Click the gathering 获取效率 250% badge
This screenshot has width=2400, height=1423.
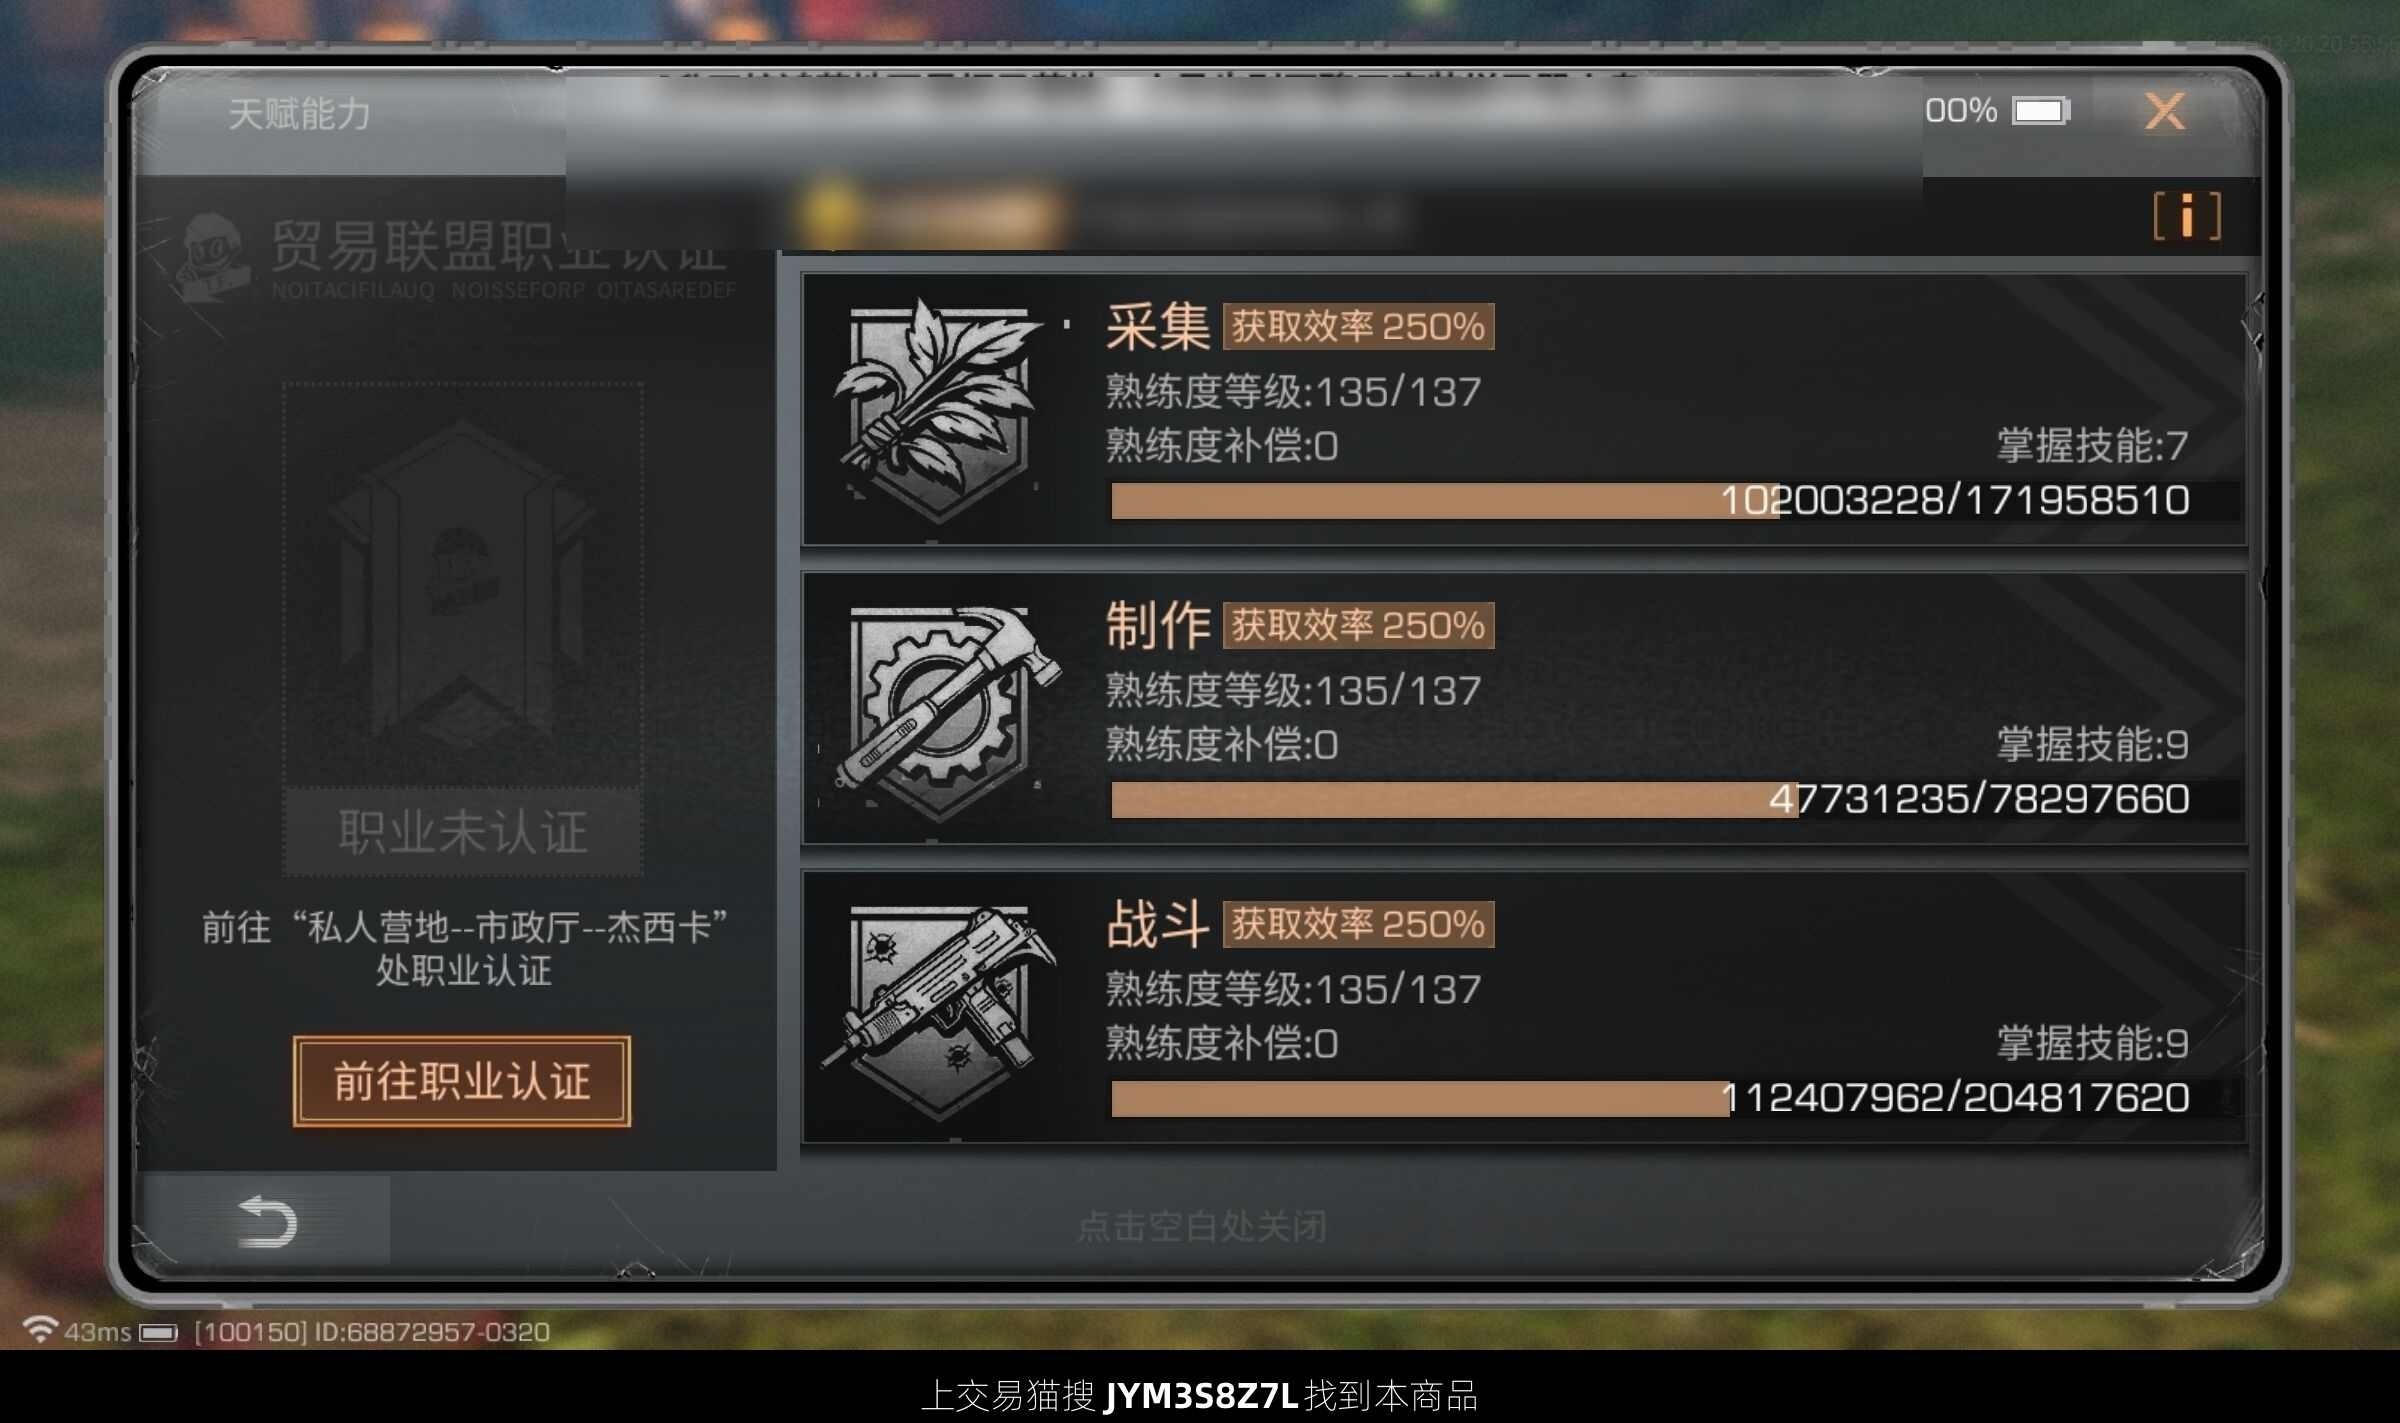point(1358,327)
